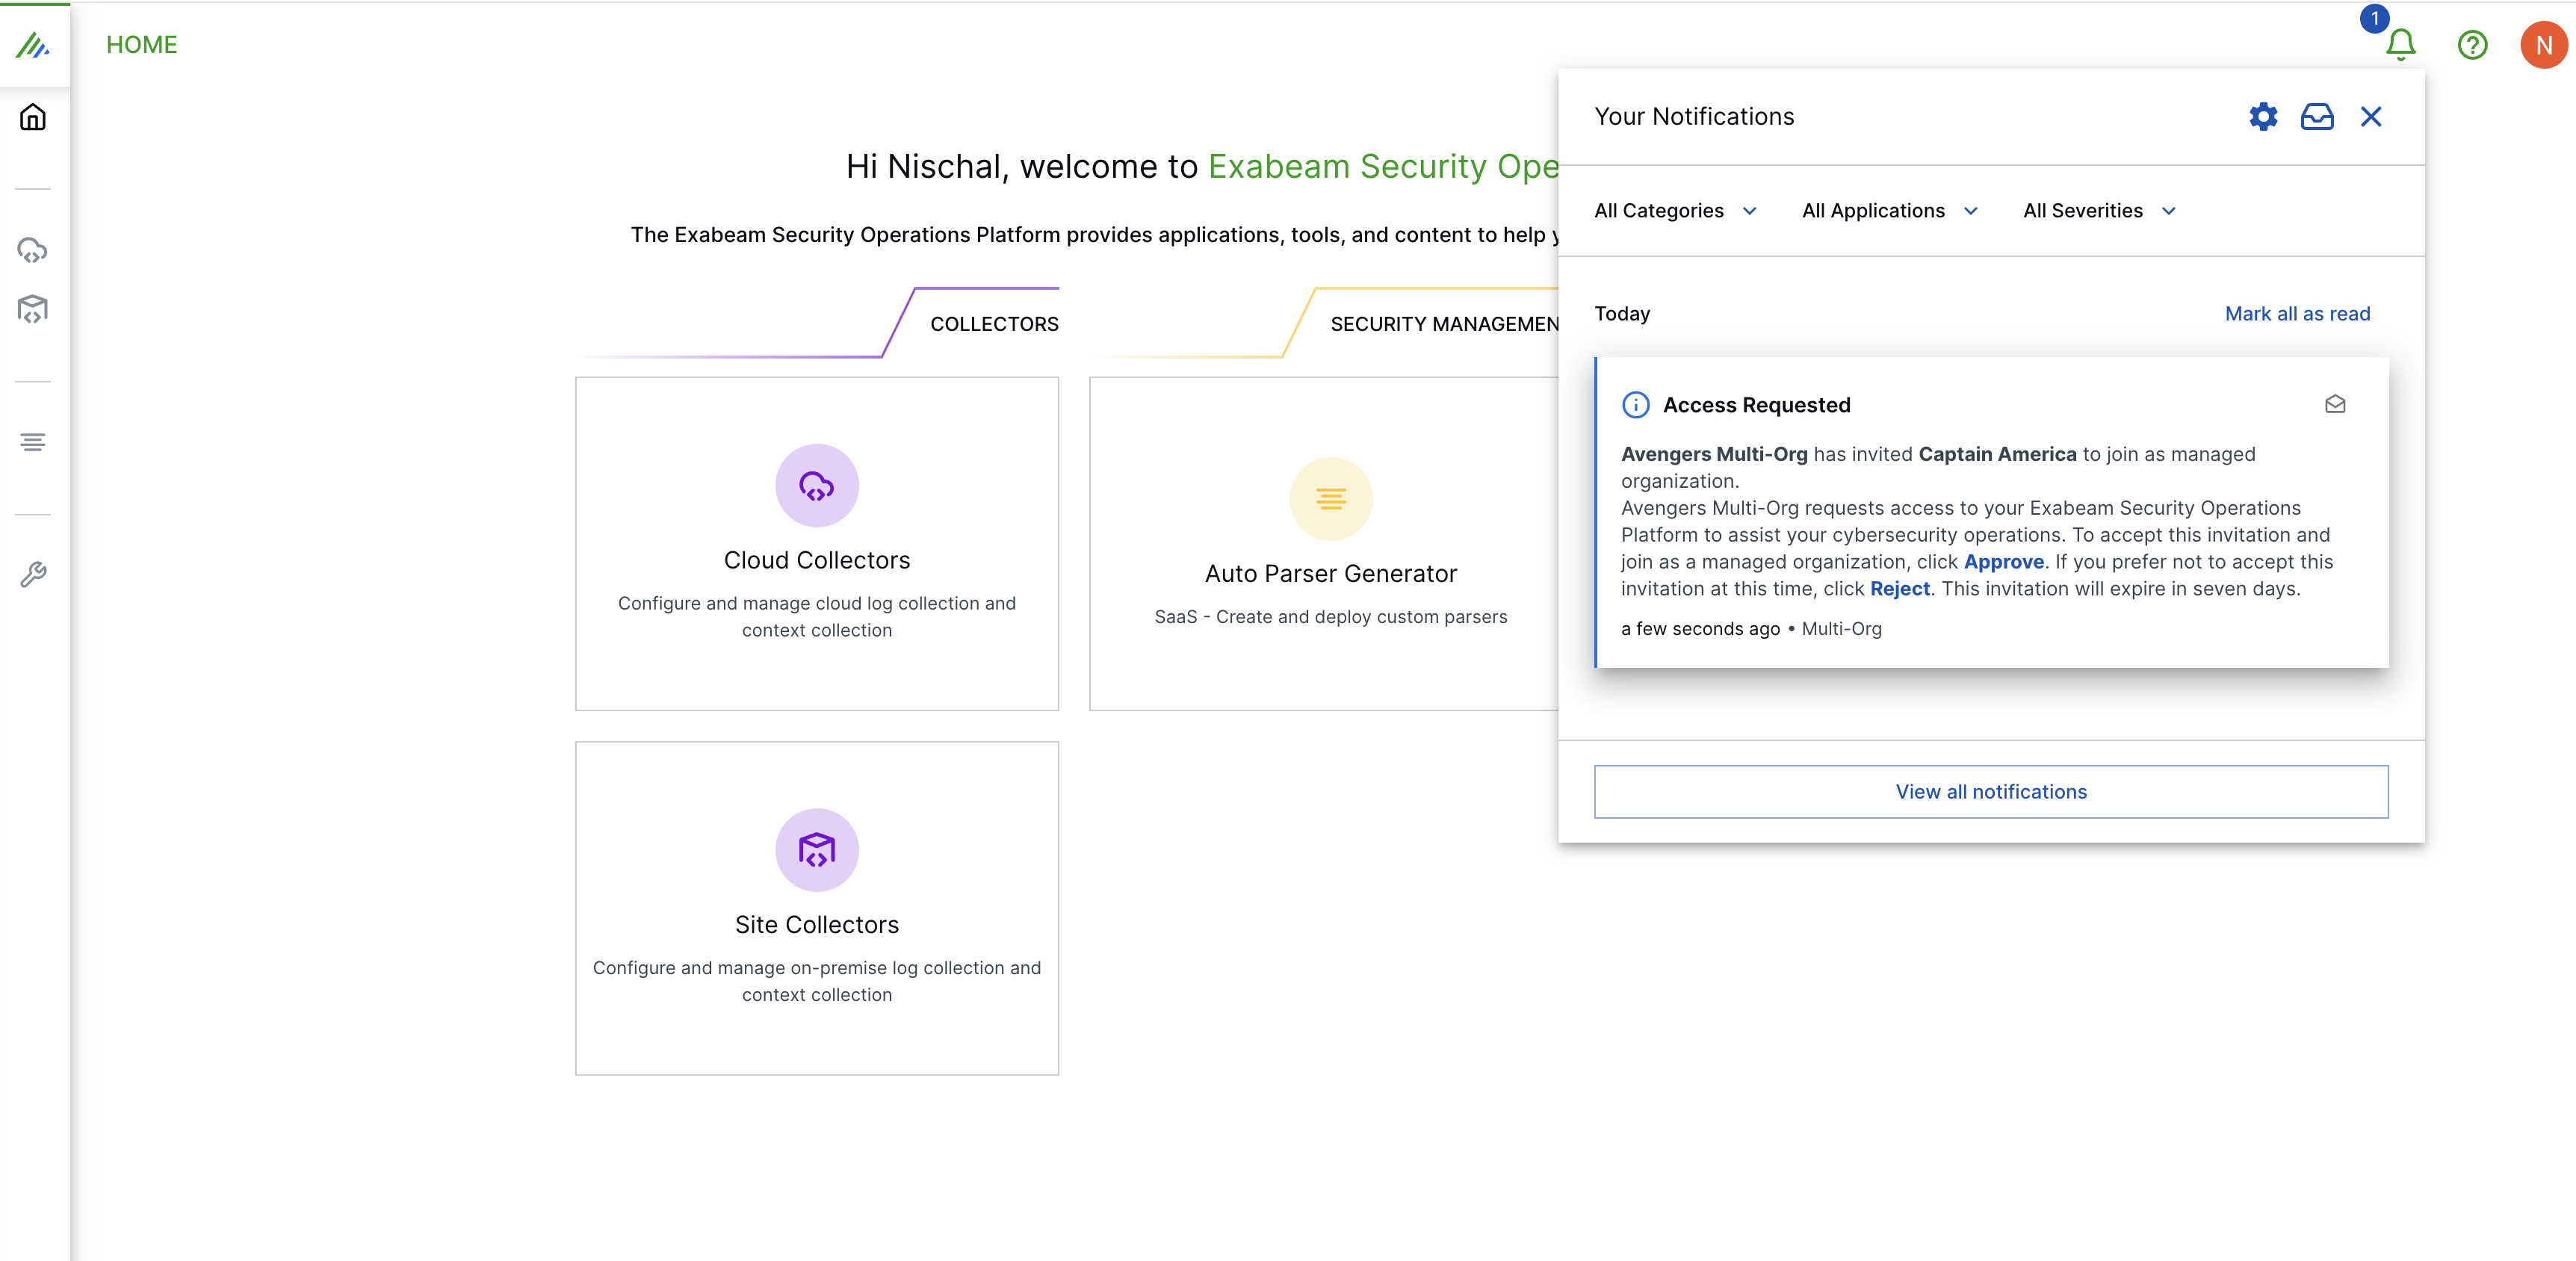Click the Access Requested notification title
2576x1261 pixels.
pos(1756,405)
